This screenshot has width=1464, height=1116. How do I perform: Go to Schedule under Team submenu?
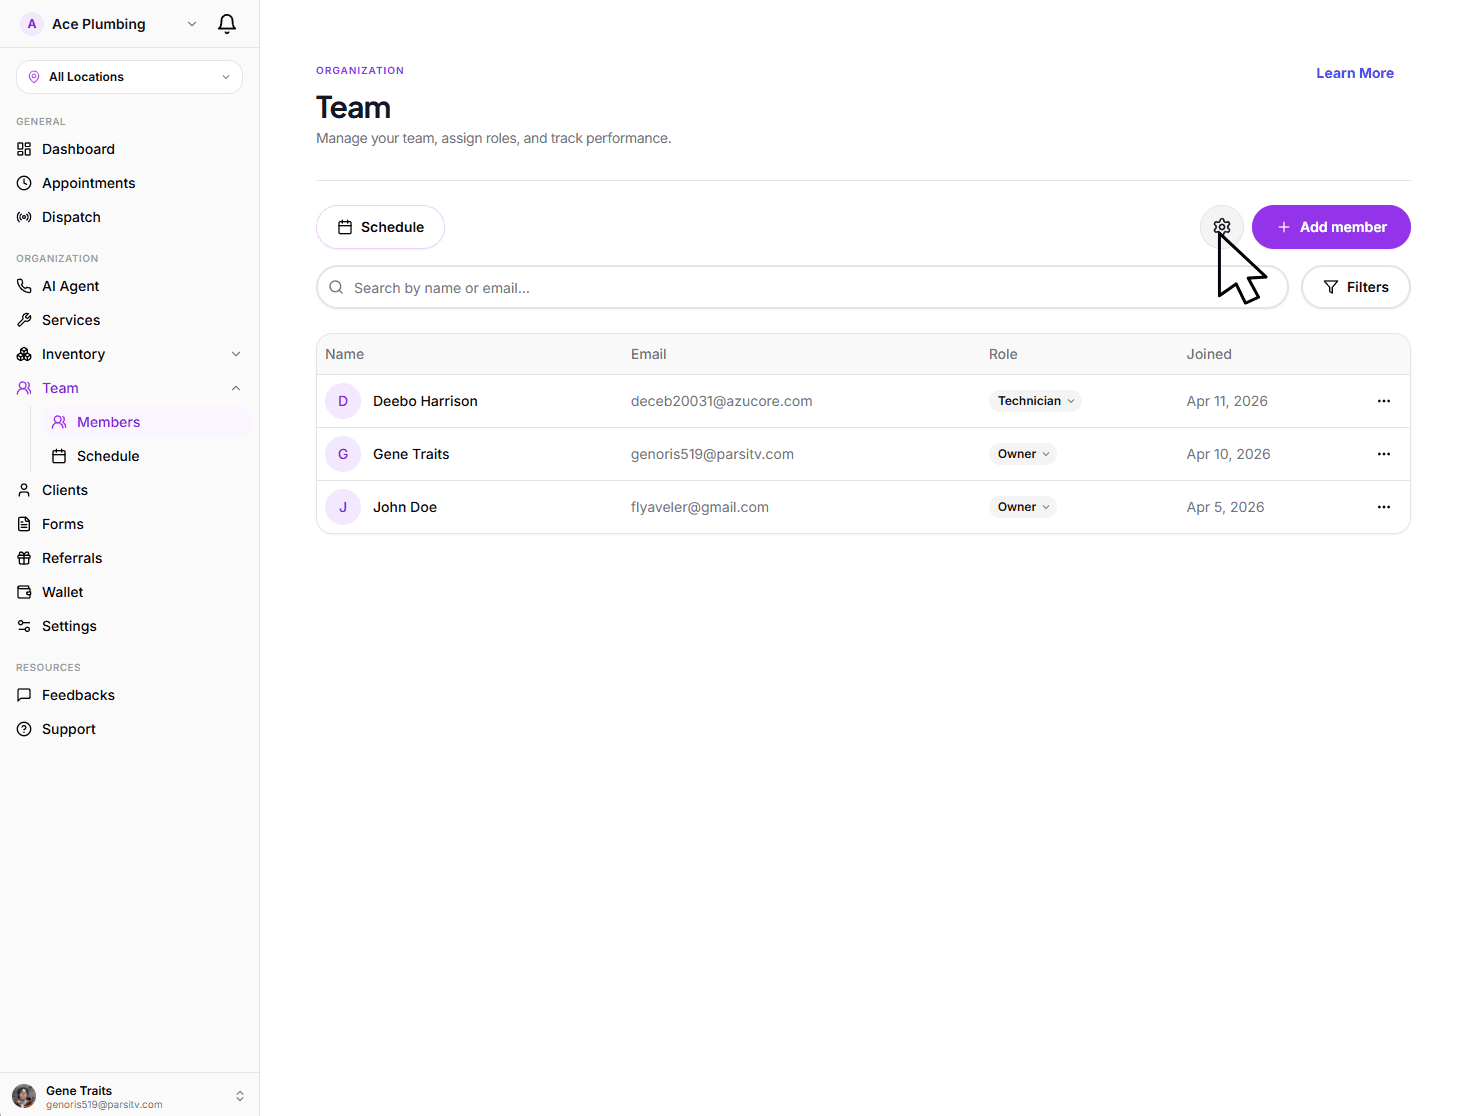coord(108,456)
